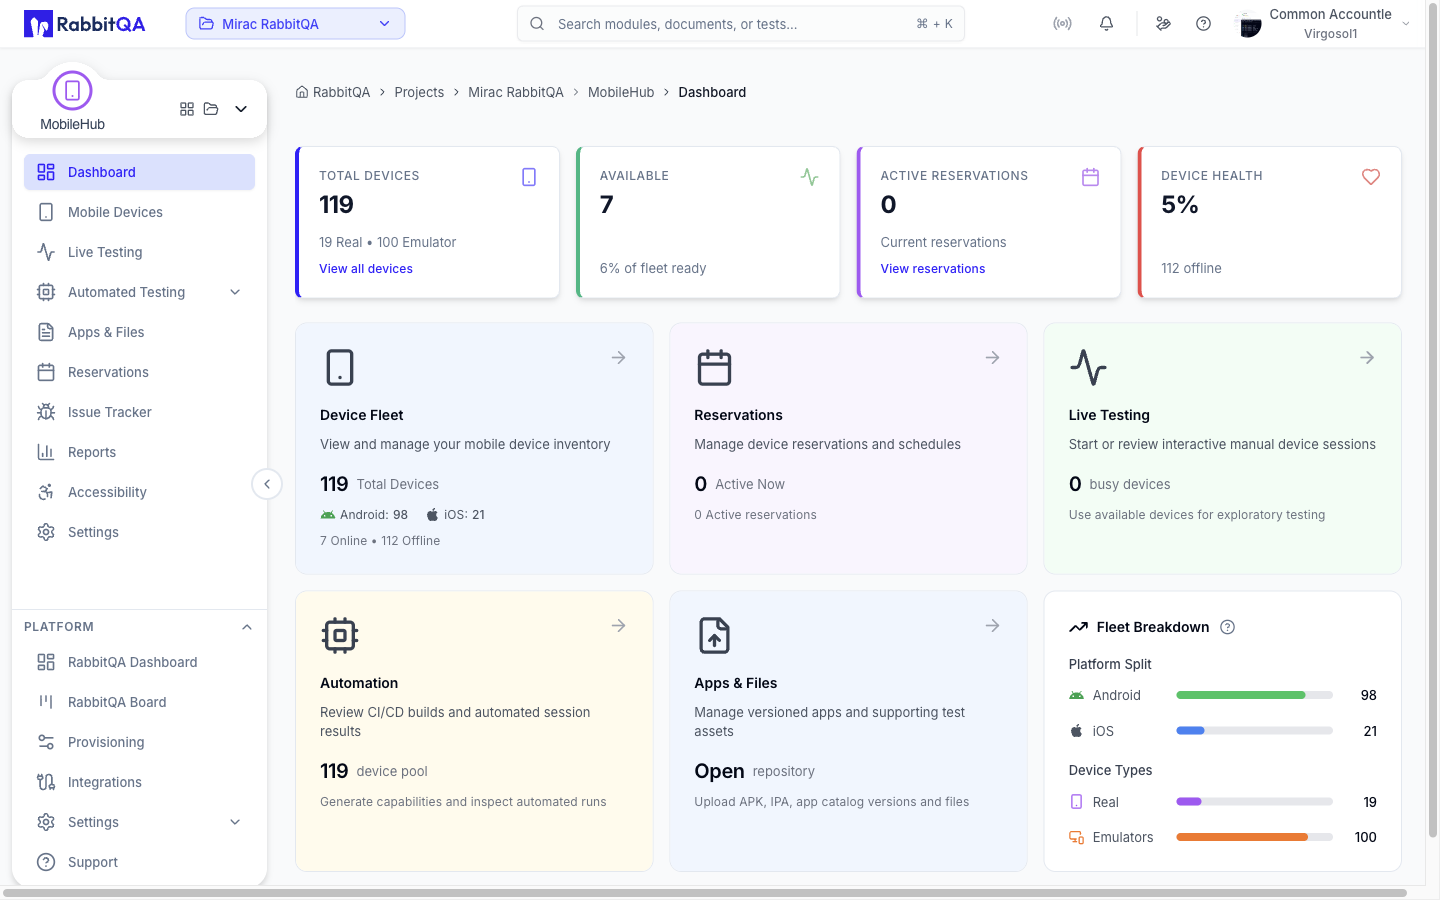Click the Emulators device type bar
Screen dimensions: 1440x900
1255,837
